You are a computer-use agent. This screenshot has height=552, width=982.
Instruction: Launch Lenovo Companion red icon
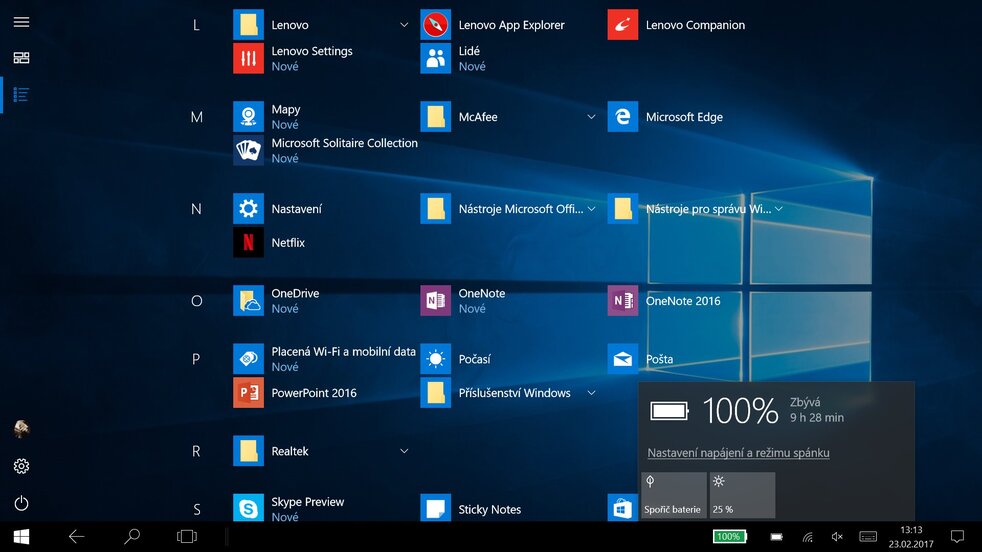[x=623, y=25]
